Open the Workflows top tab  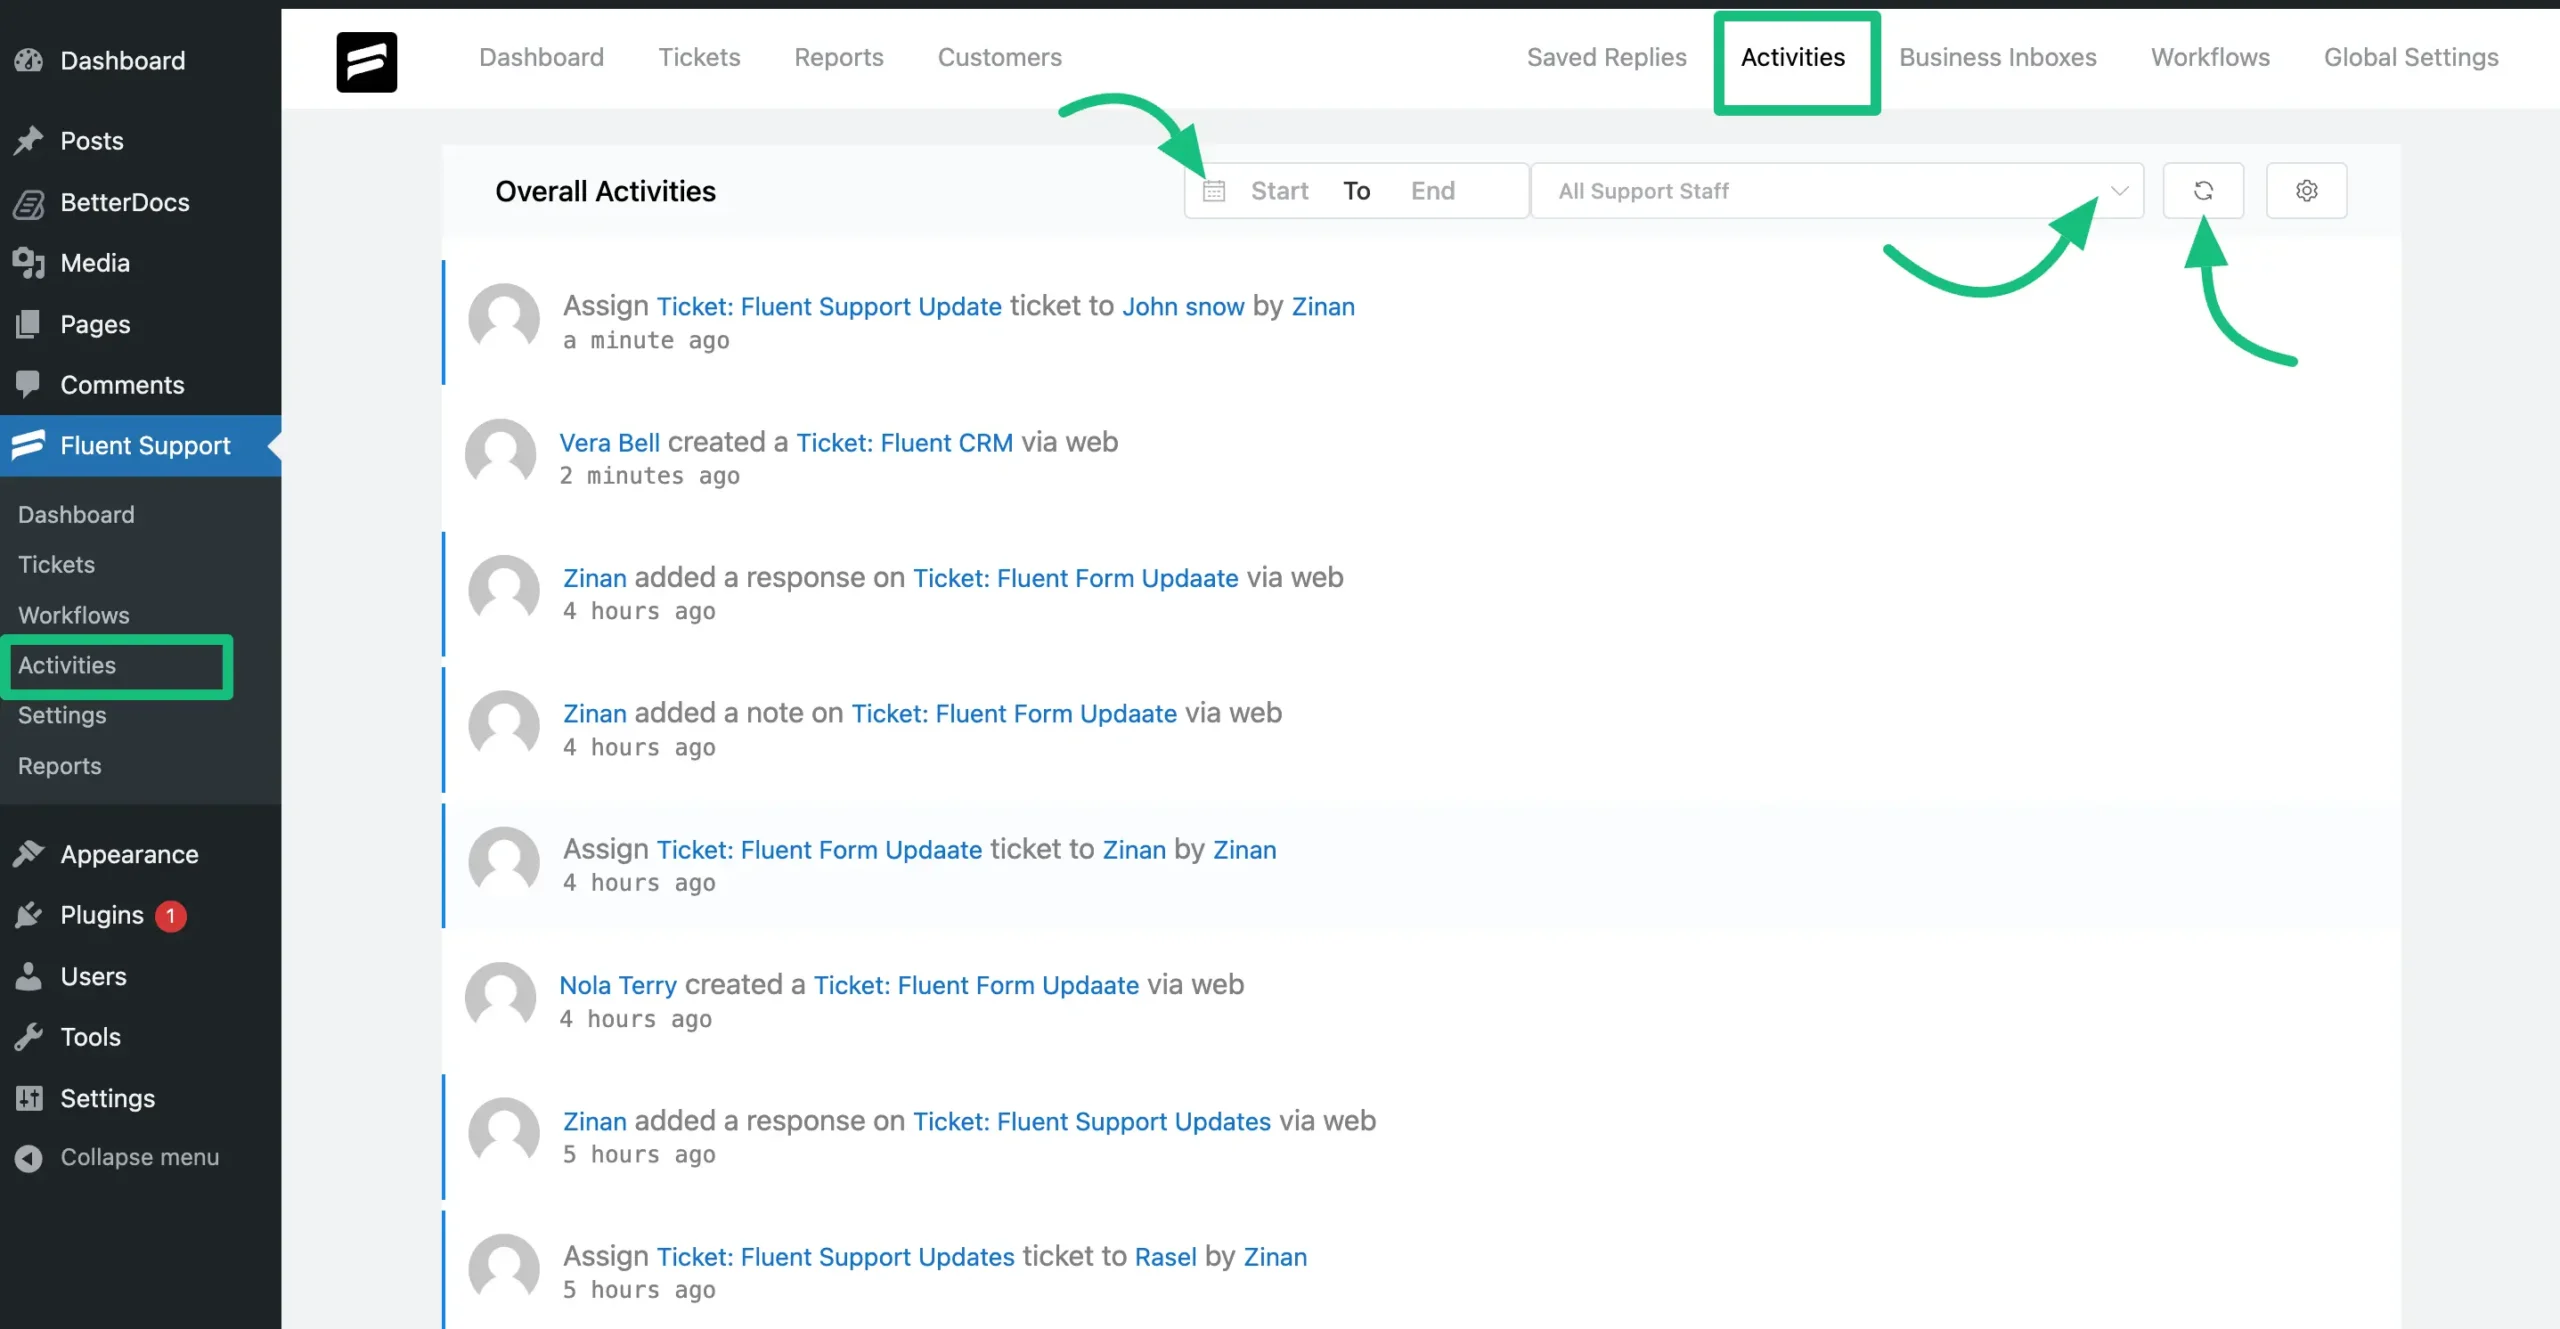coord(2210,57)
